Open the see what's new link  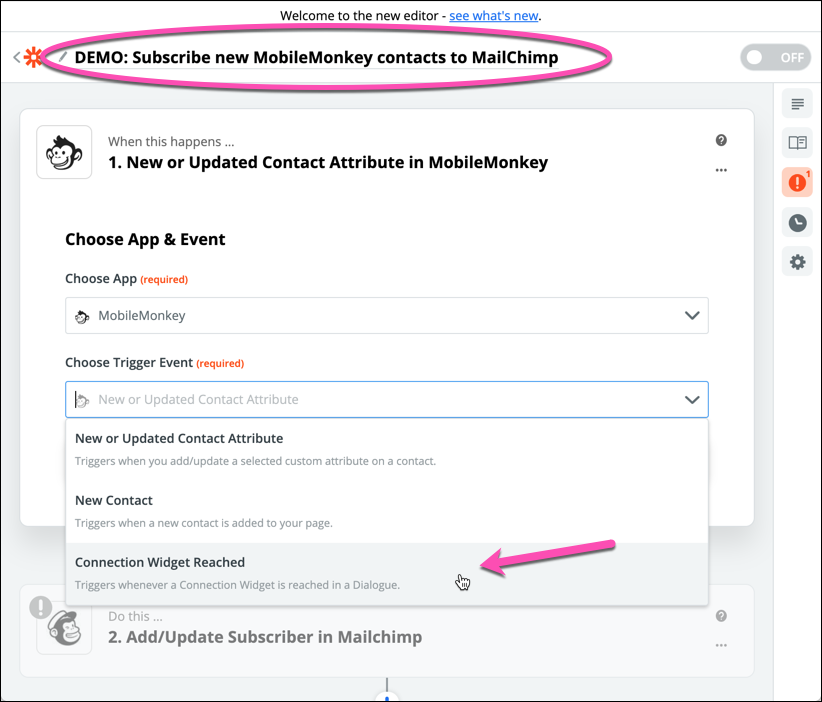click(493, 16)
